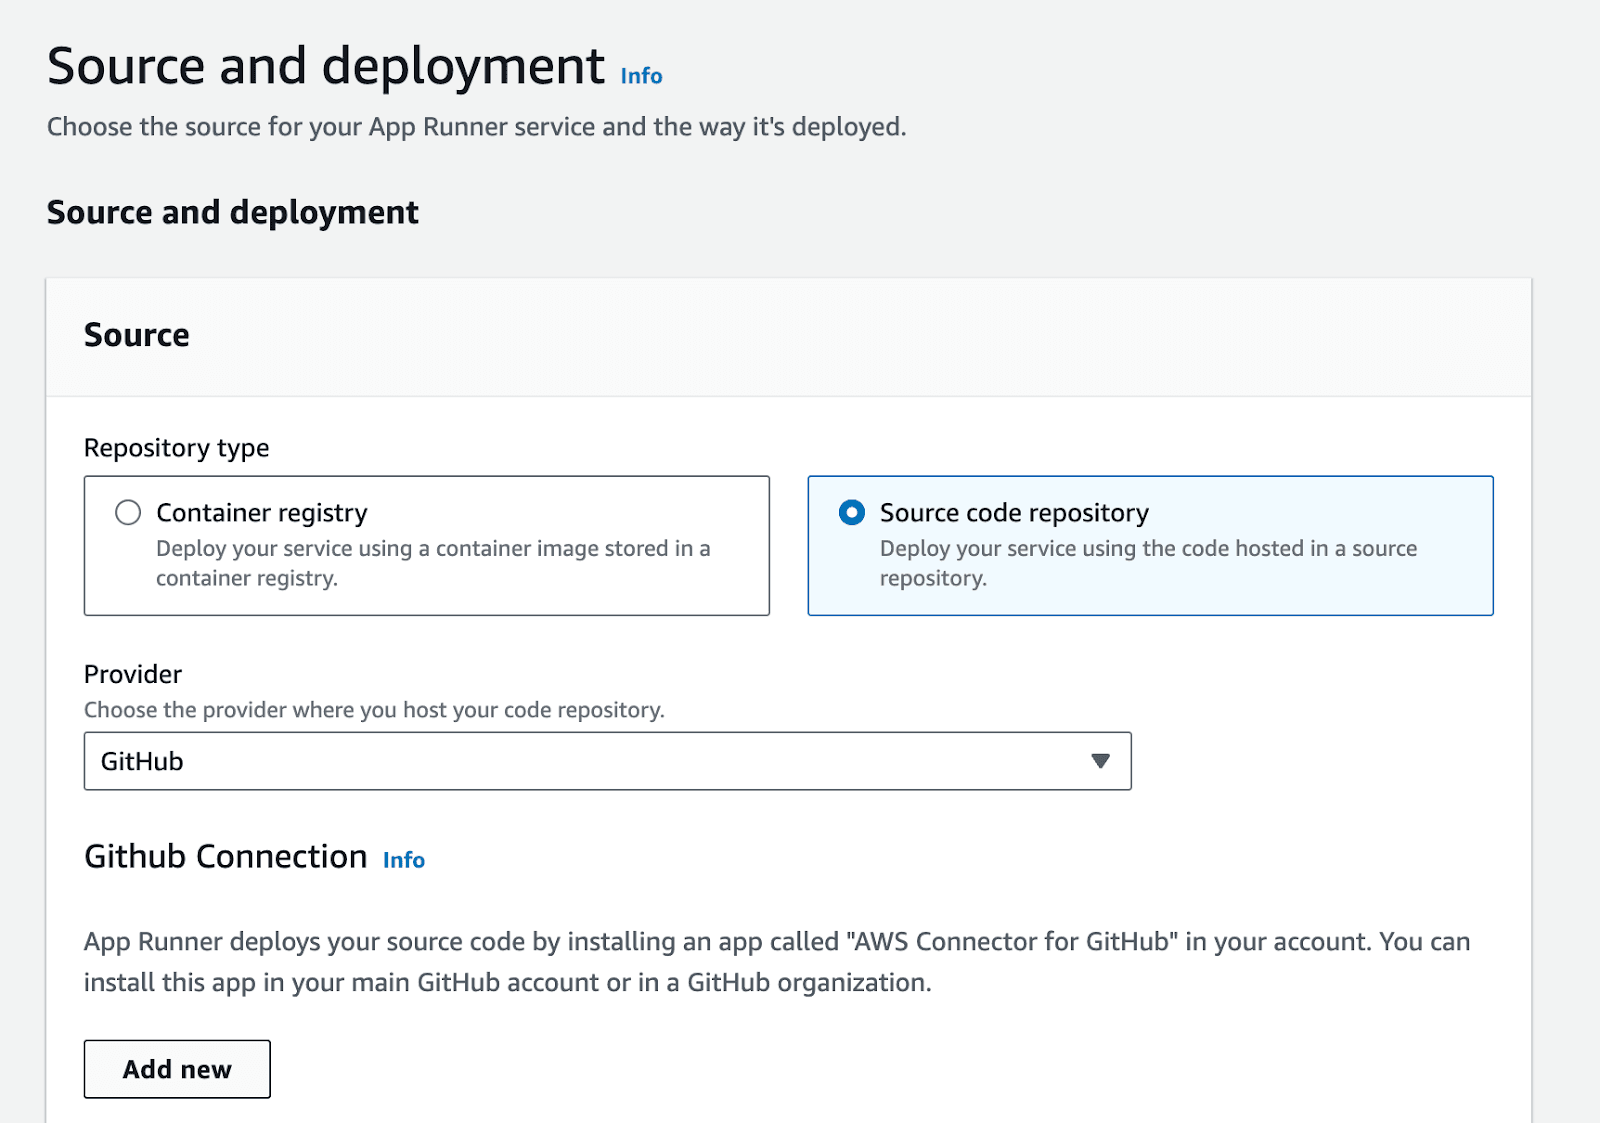The width and height of the screenshot is (1600, 1123).
Task: Click the Source section heading
Action: coord(137,335)
